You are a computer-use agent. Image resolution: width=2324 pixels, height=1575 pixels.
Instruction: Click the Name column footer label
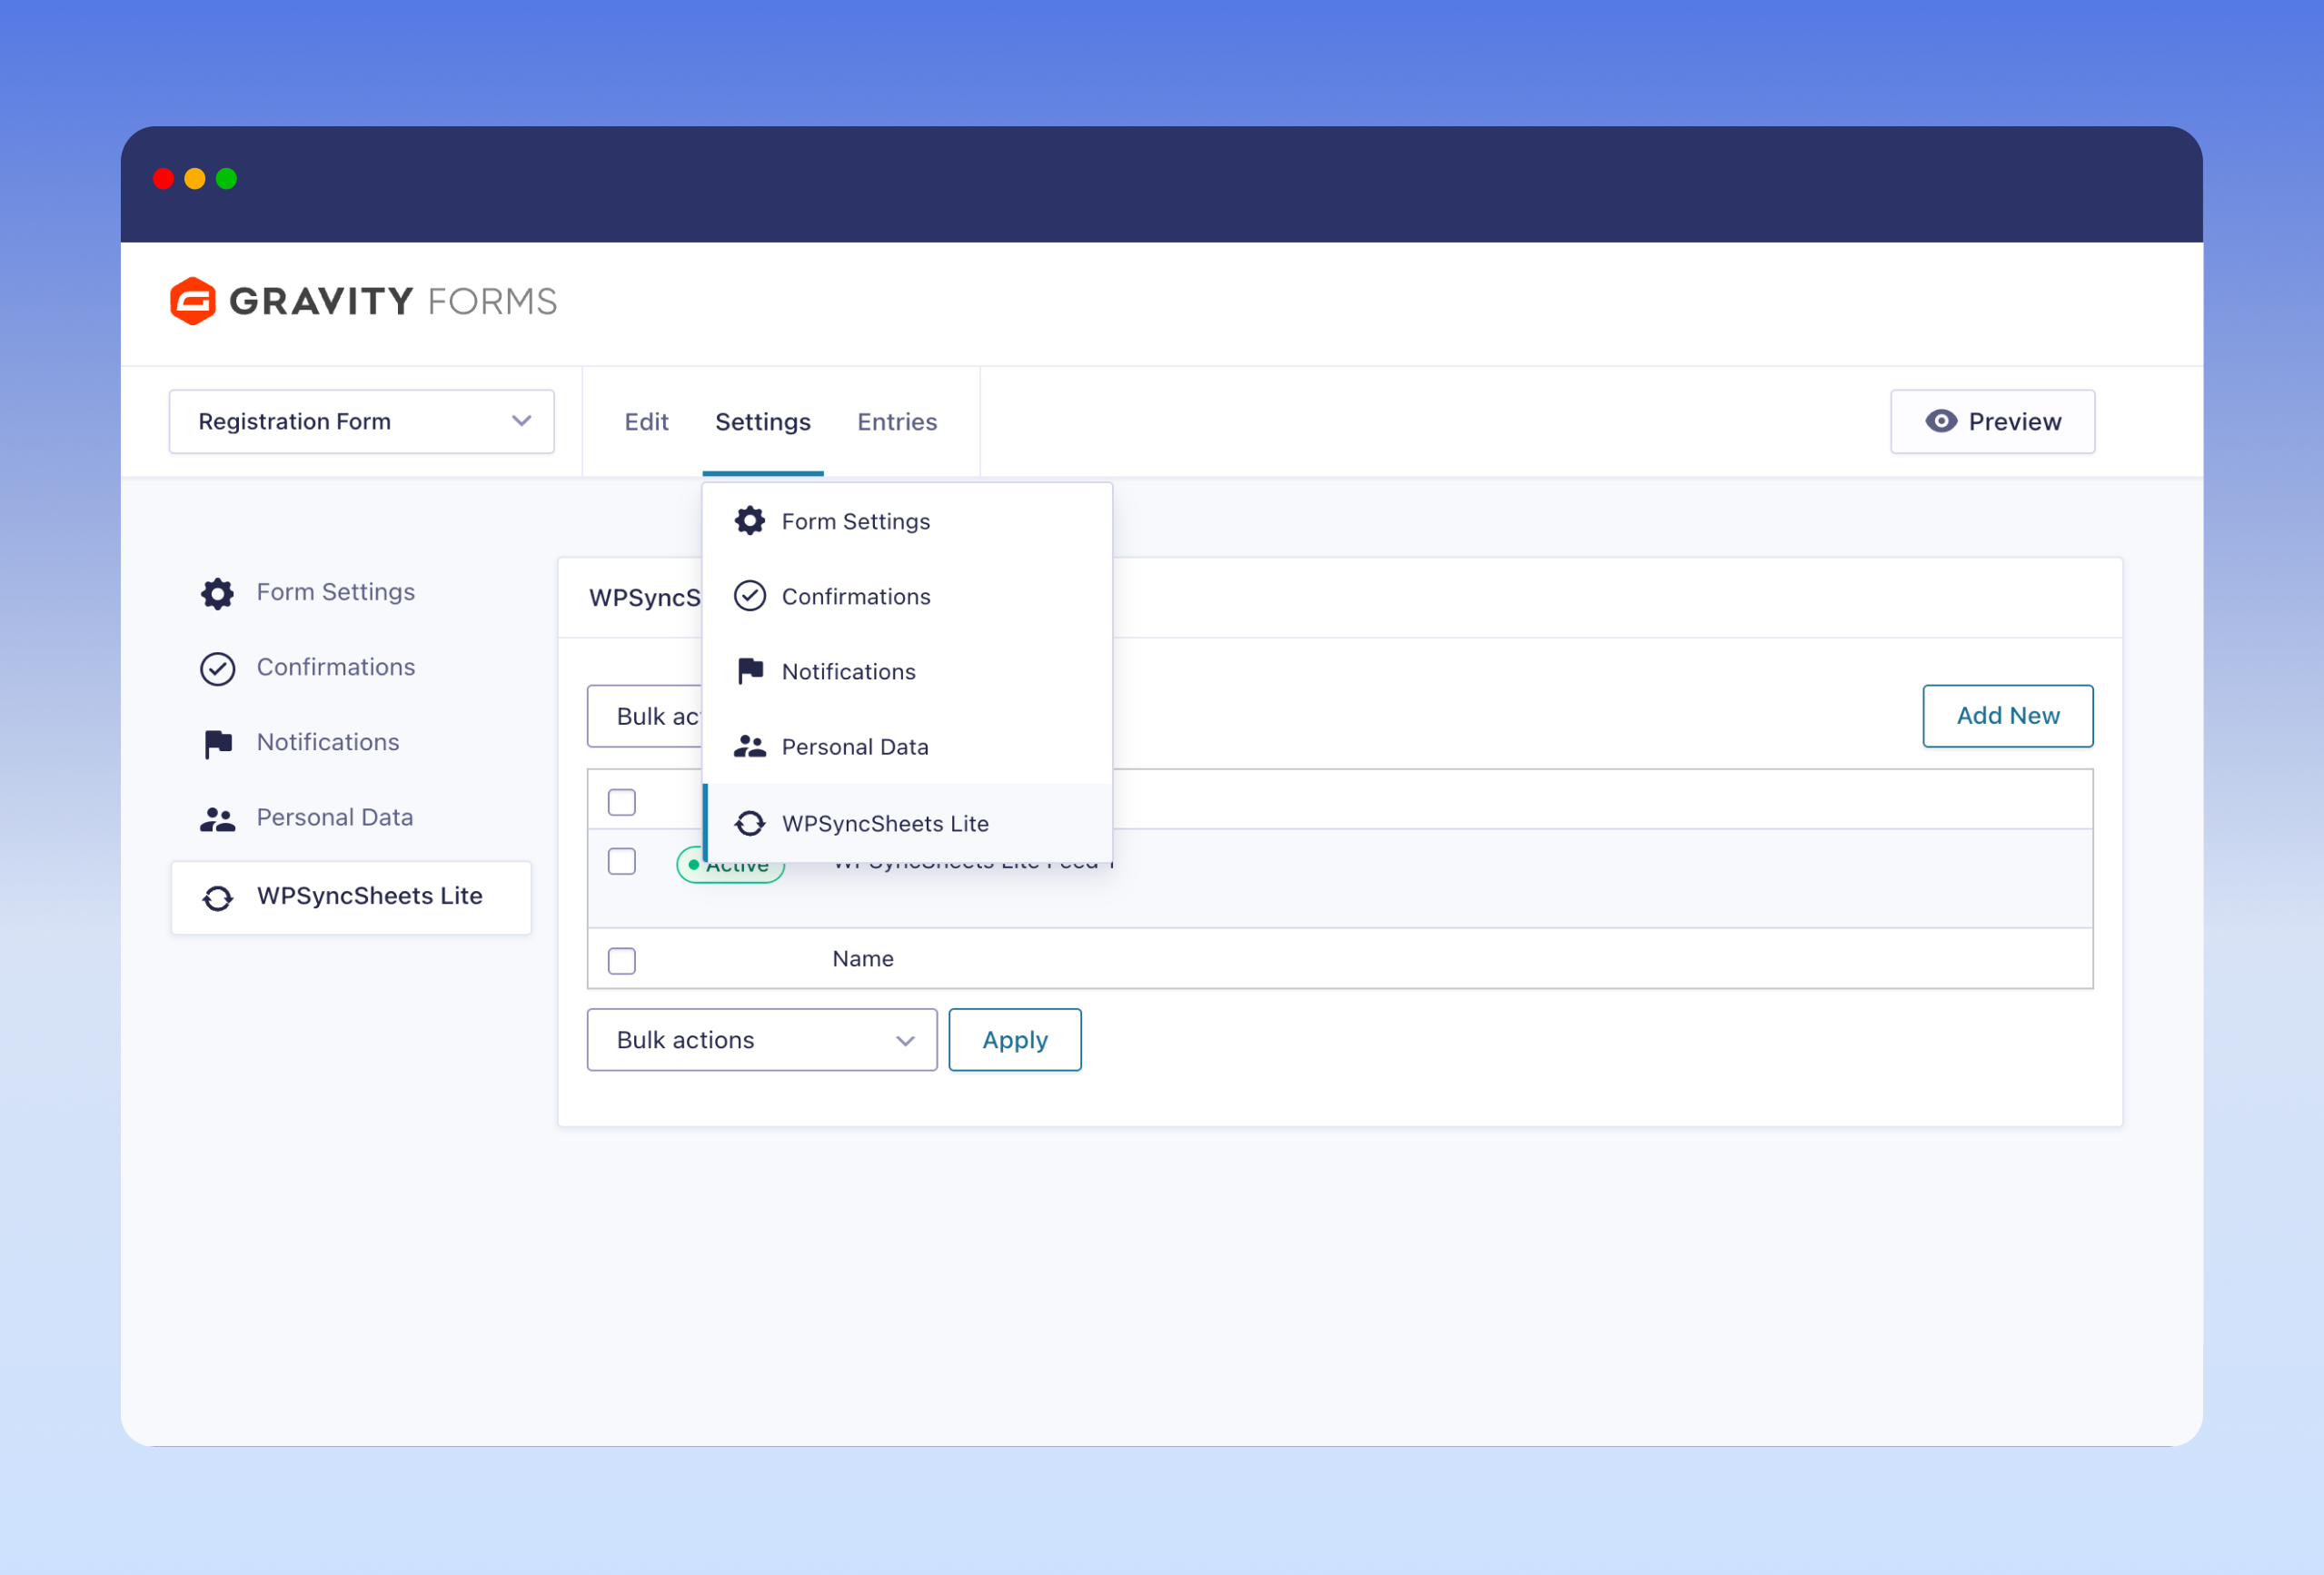pyautogui.click(x=863, y=958)
